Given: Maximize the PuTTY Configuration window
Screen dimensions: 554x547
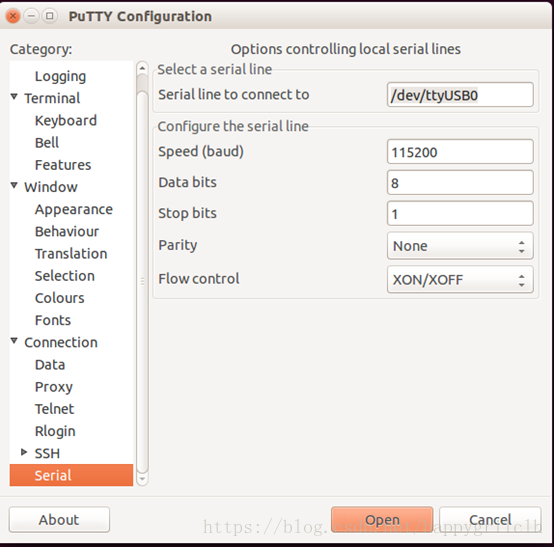Looking at the screenshot, I should 50,16.
